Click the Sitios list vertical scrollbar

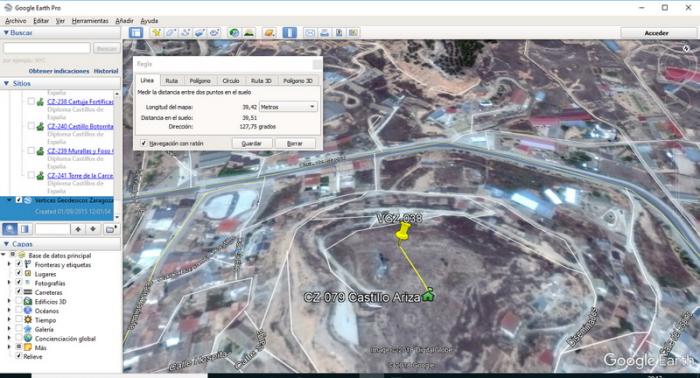point(117,155)
